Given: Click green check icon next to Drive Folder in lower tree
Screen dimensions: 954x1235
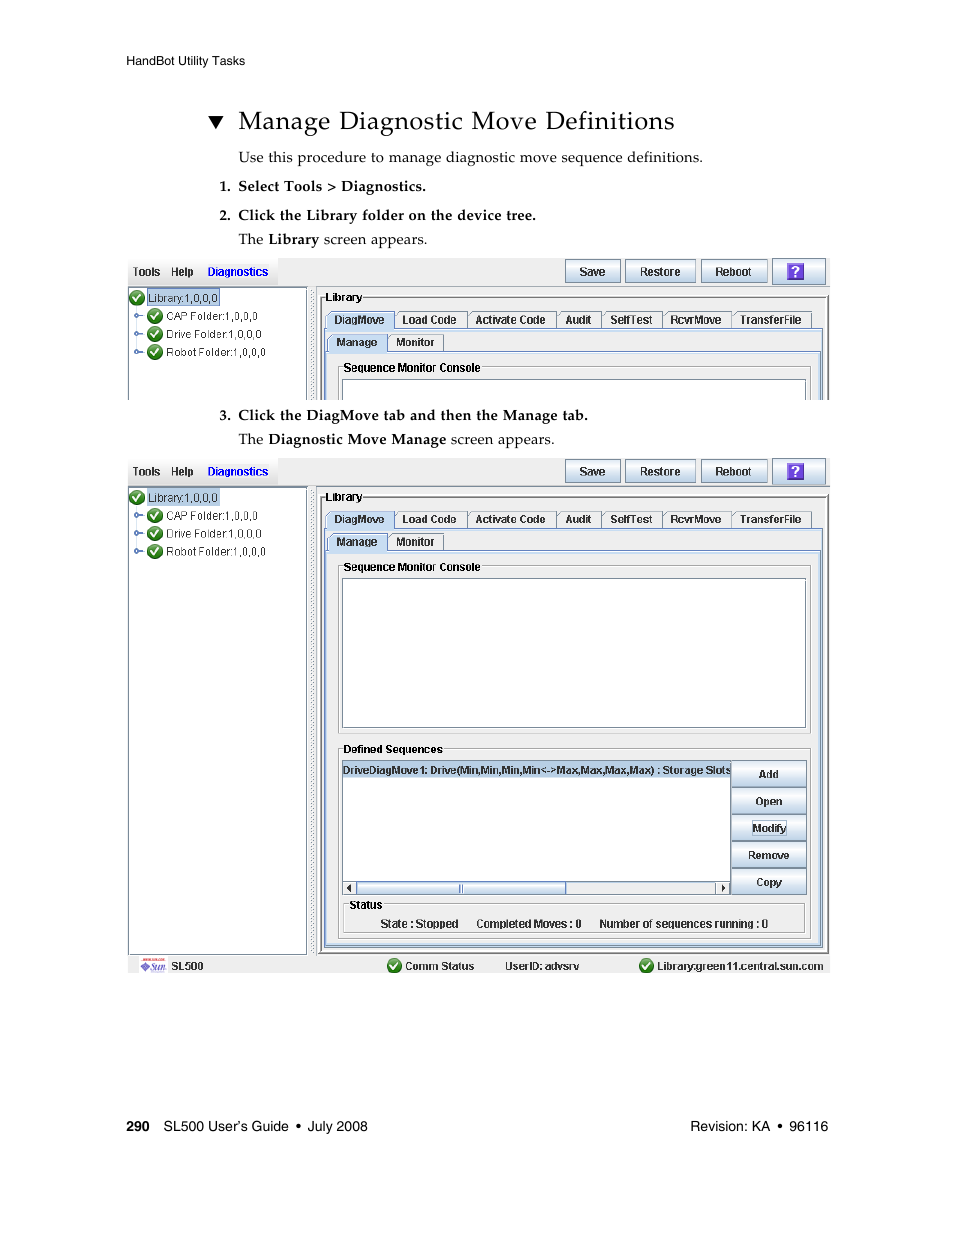Looking at the screenshot, I should click(155, 534).
